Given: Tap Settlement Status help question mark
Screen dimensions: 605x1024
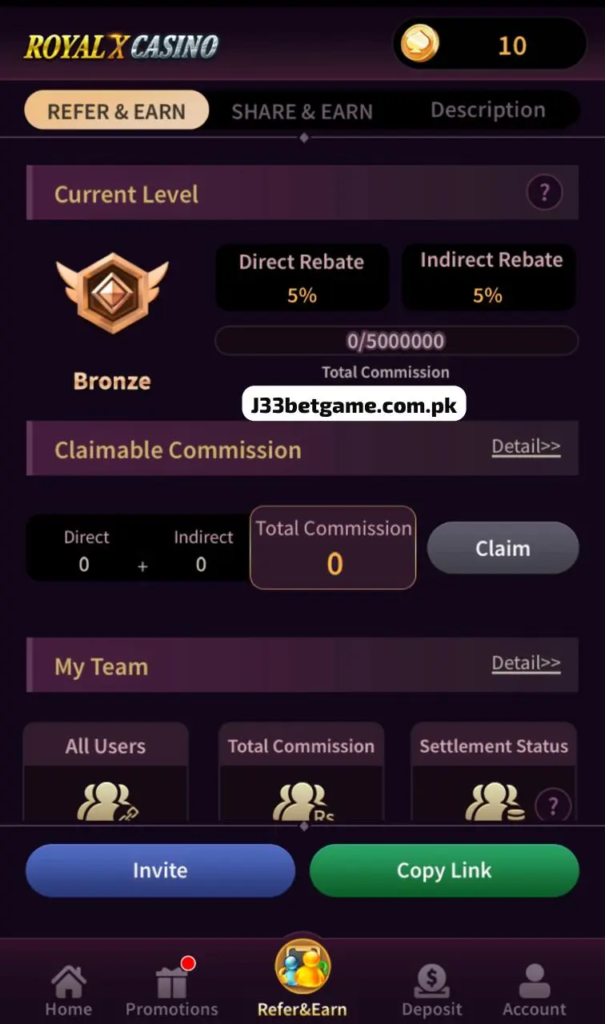Looking at the screenshot, I should [x=553, y=807].
